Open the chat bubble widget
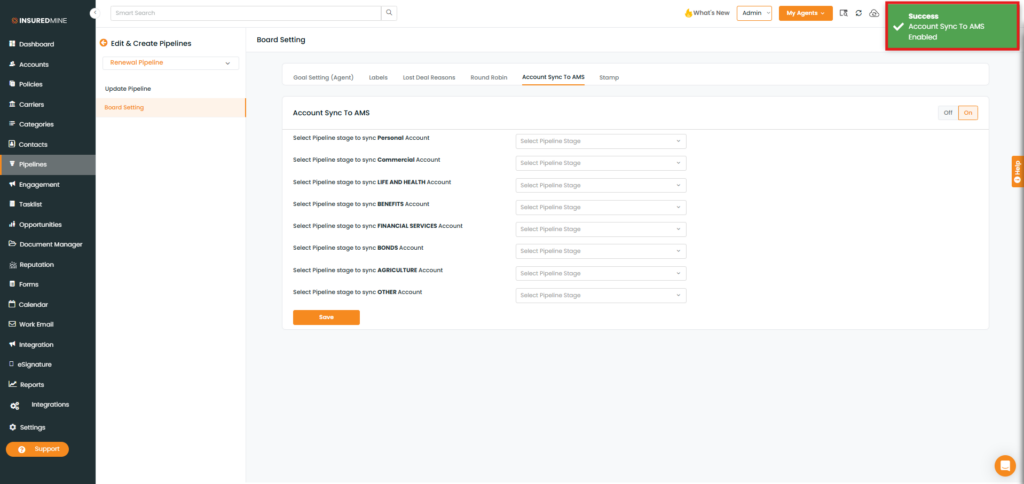Screen dimensions: 1024x484 [x=1004, y=465]
